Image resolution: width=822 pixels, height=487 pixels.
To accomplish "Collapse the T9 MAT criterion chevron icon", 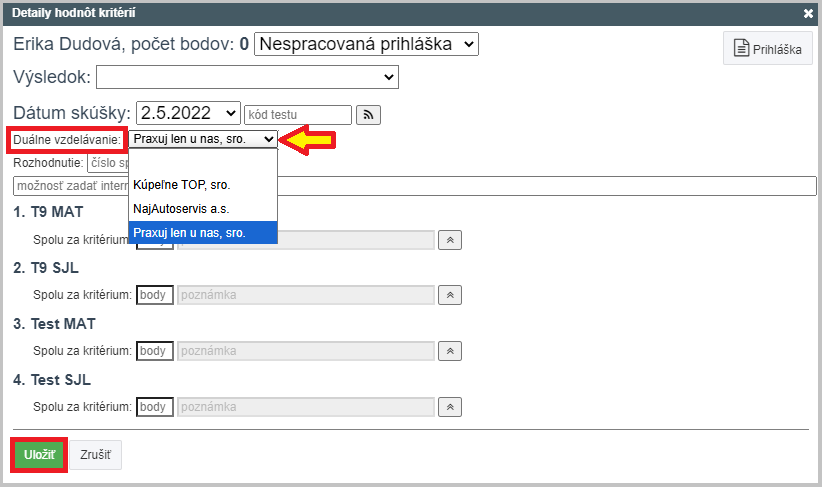I will [450, 240].
